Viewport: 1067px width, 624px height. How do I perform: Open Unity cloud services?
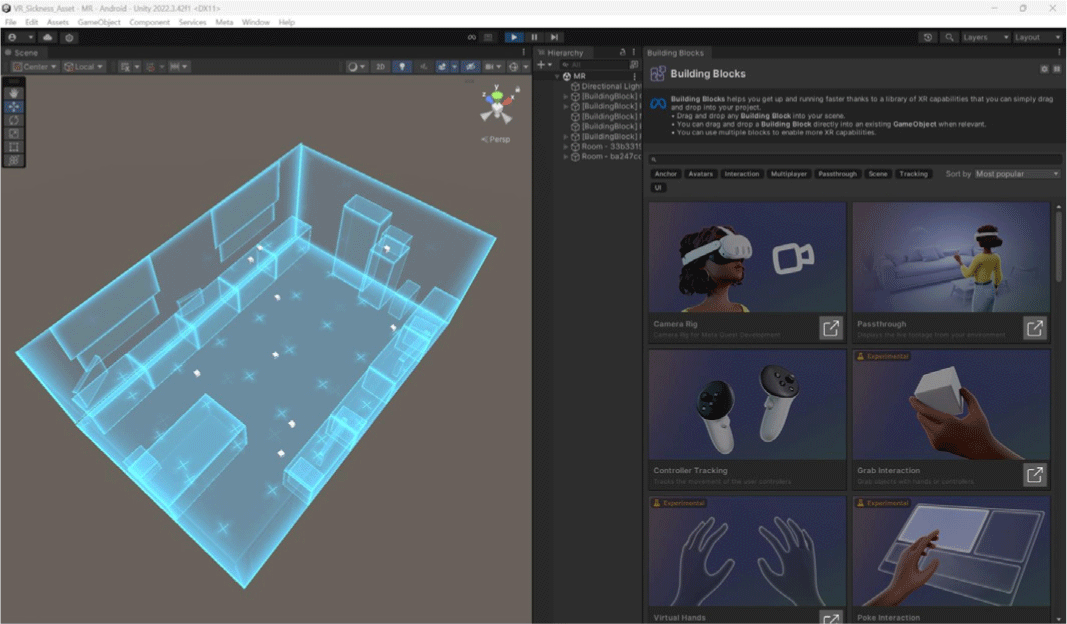coord(48,37)
